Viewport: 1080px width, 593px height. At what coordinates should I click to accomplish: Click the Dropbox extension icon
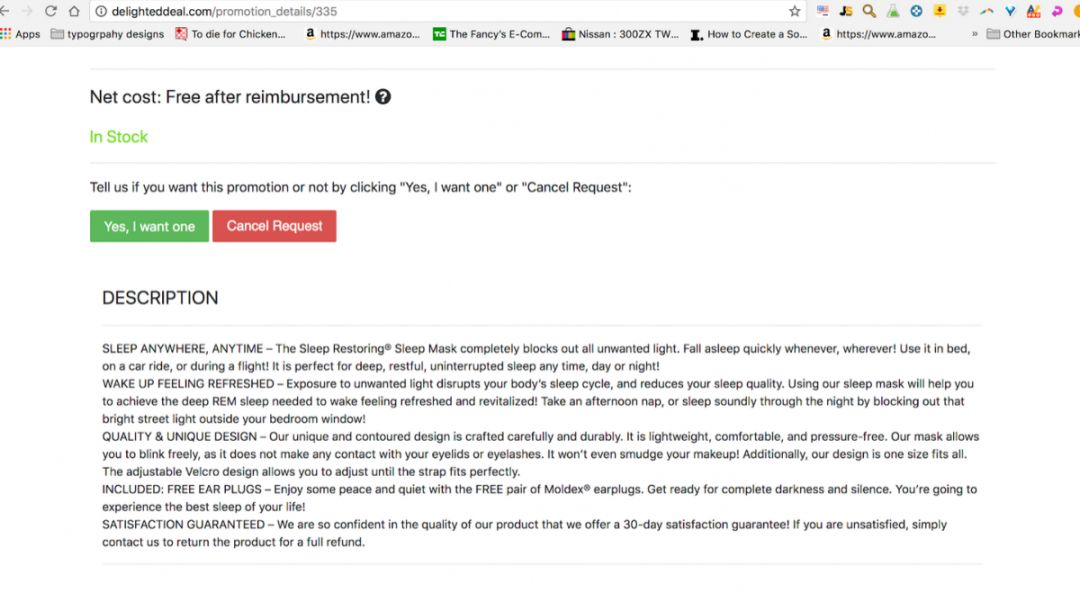click(x=963, y=11)
